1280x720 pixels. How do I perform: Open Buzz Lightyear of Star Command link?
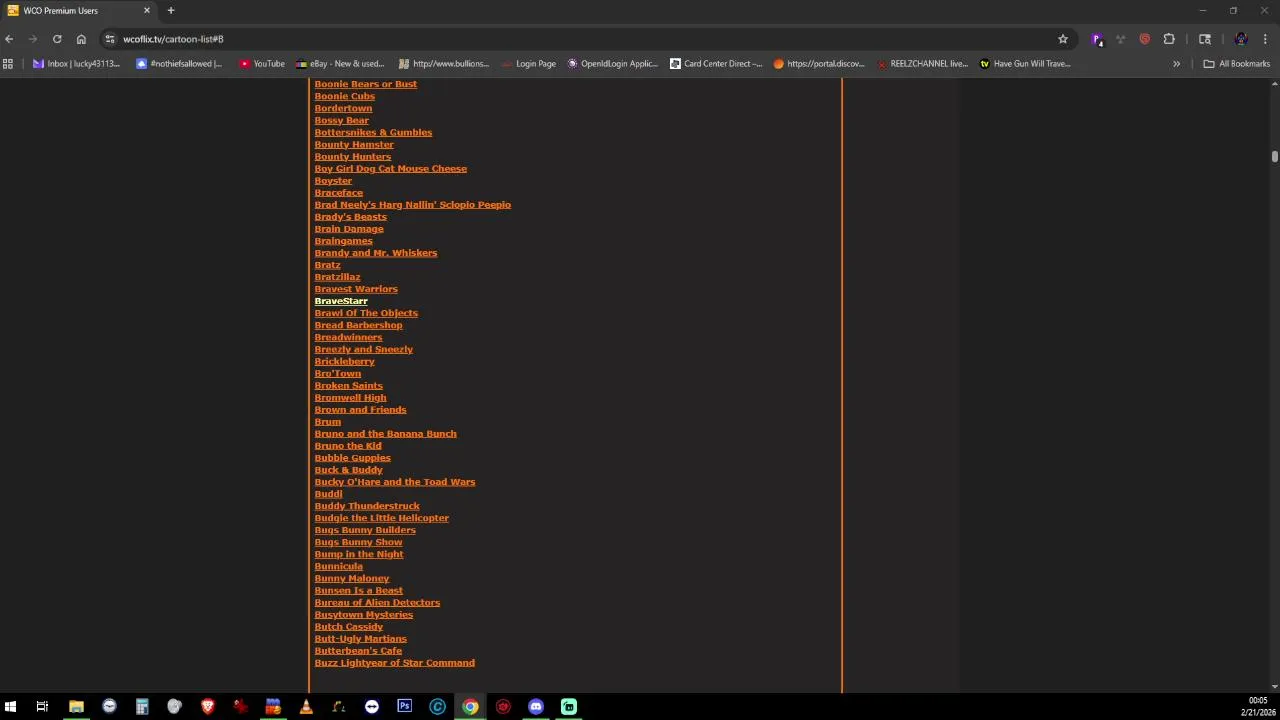pos(394,663)
